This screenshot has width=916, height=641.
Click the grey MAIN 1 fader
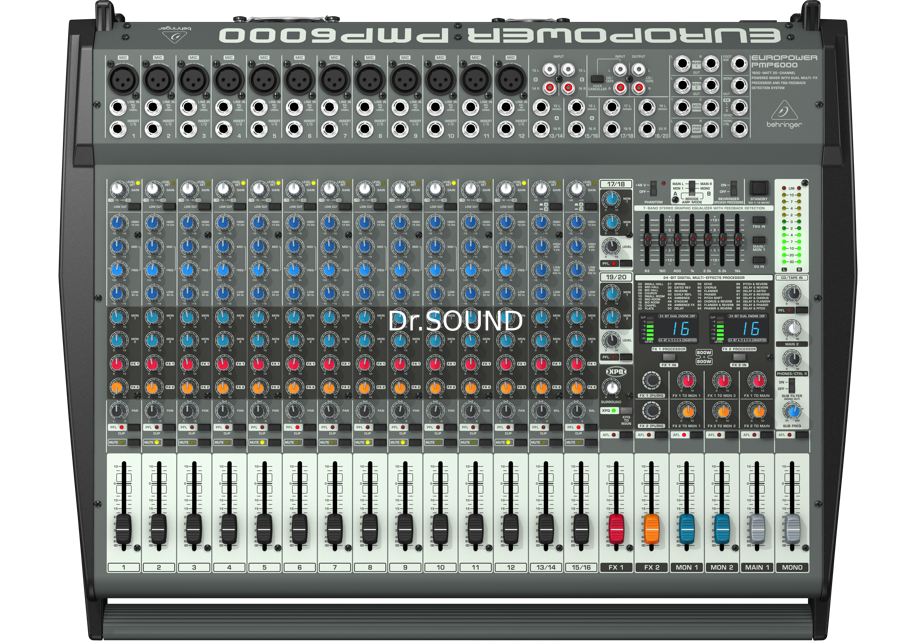click(x=757, y=529)
